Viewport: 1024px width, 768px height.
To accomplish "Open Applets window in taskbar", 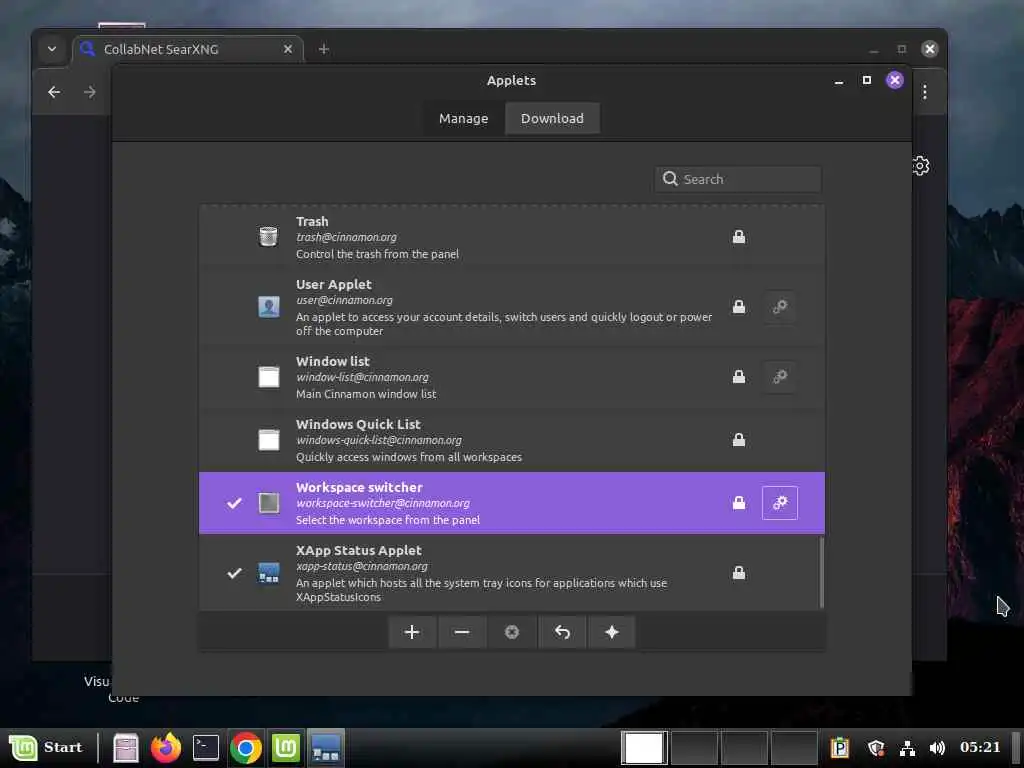I will click(x=325, y=748).
